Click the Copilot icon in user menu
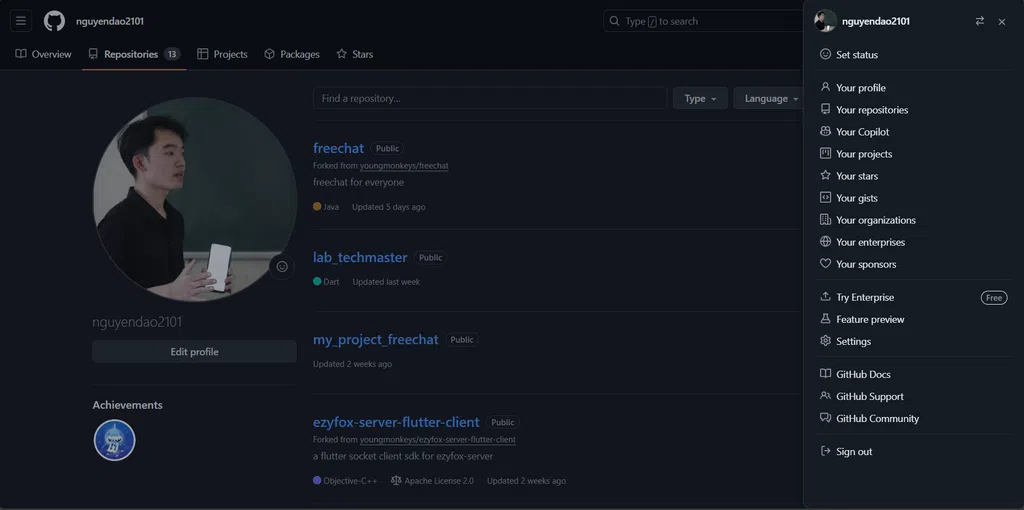1024x510 pixels. (x=825, y=131)
